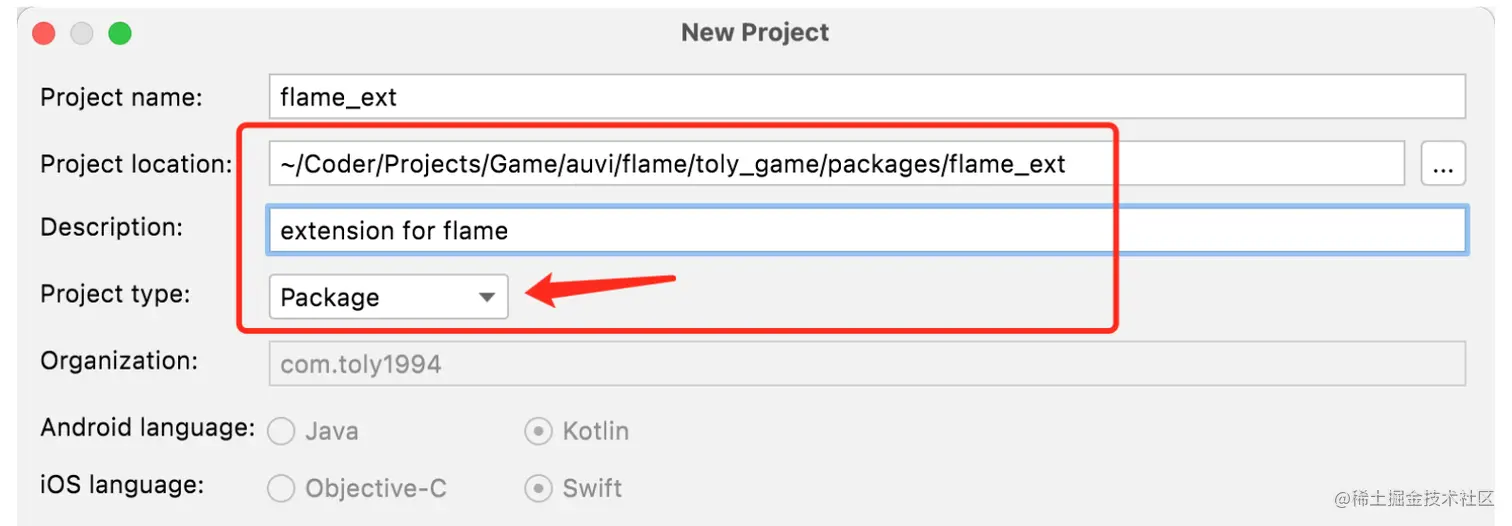Focus the Description field with extension text

click(x=867, y=230)
